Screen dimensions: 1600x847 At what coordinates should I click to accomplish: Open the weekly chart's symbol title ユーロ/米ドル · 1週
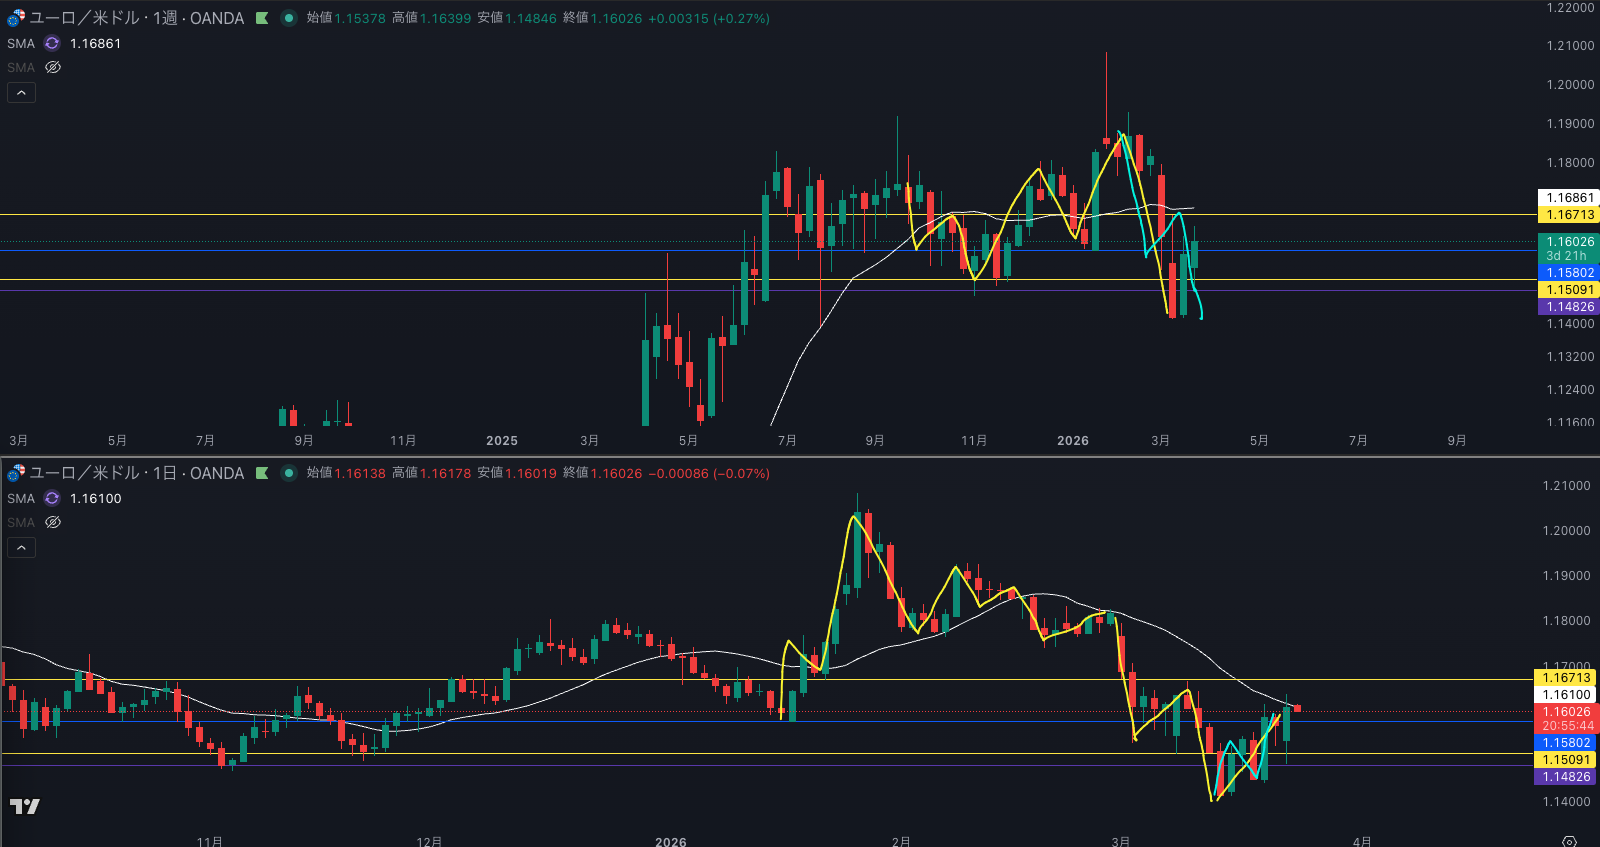(136, 18)
